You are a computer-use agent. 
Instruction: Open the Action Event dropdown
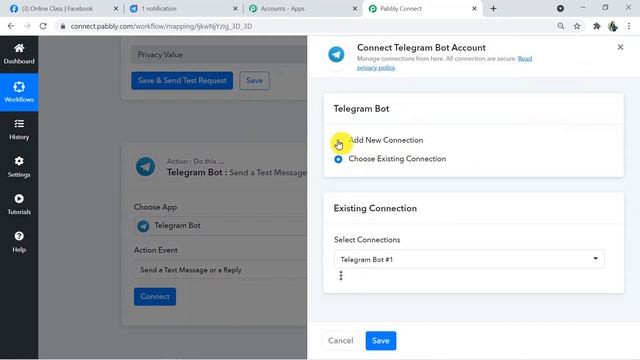tap(220, 270)
